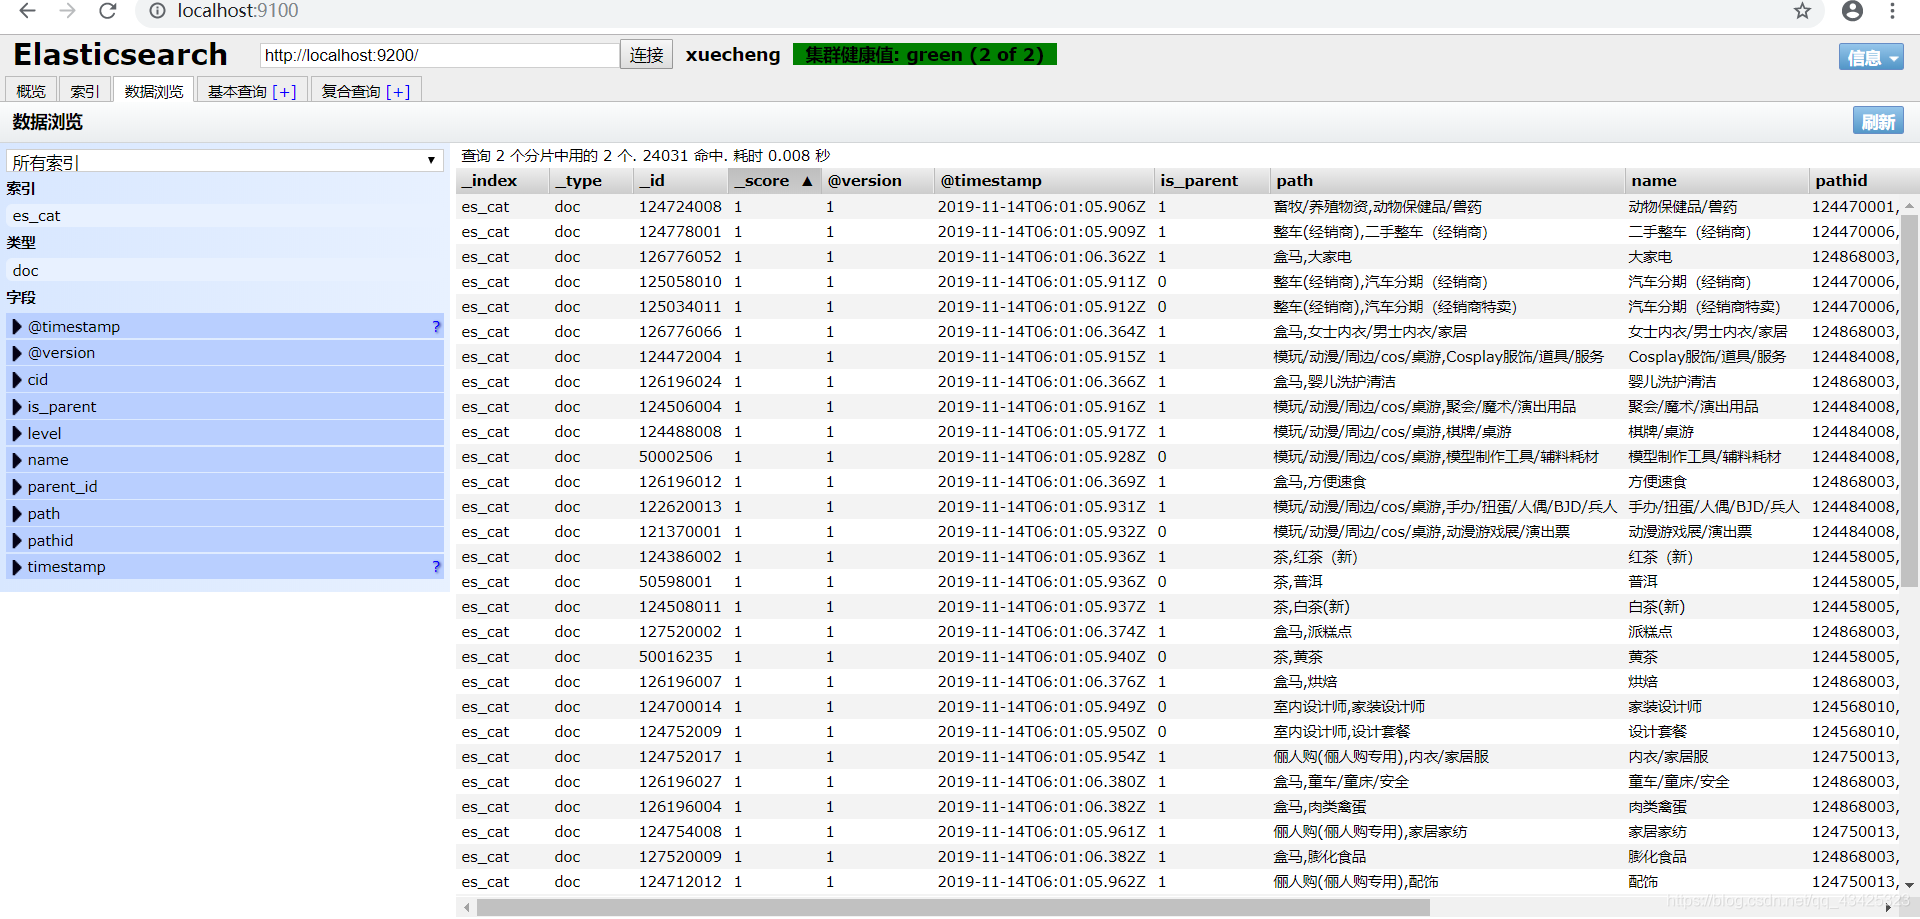Reload the page with the refresh icon
This screenshot has width=1920, height=919.
click(x=108, y=11)
